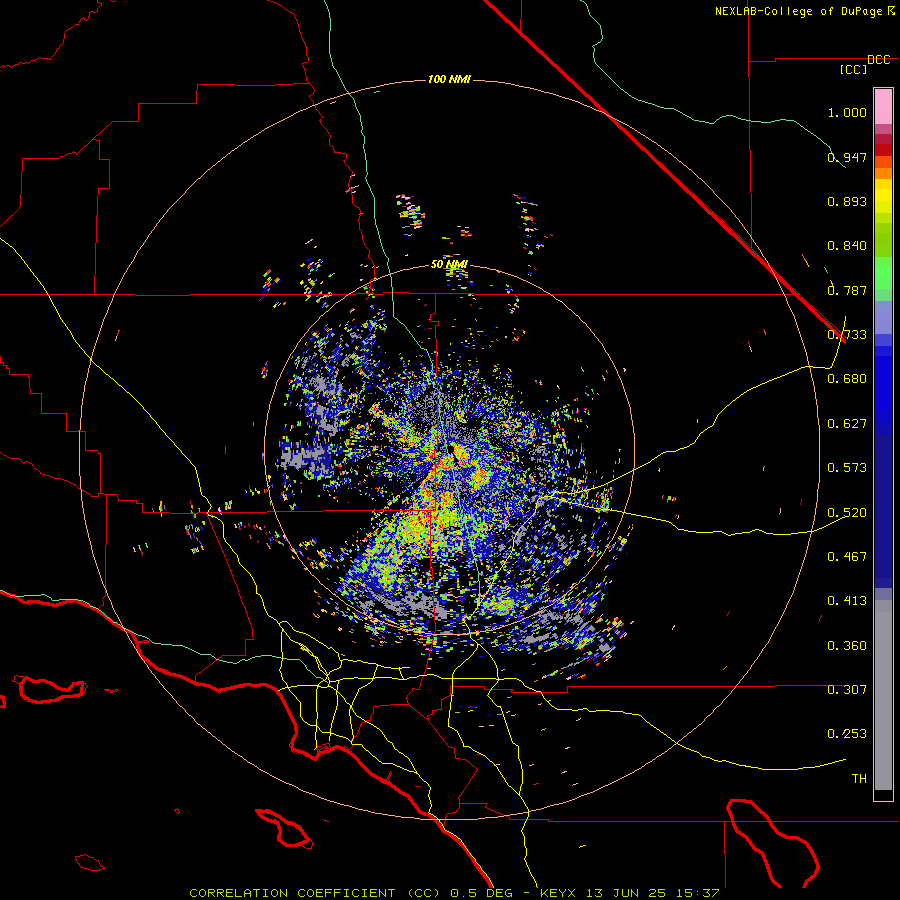Click the 0.627 color scale label
The image size is (900, 900).
tap(847, 424)
